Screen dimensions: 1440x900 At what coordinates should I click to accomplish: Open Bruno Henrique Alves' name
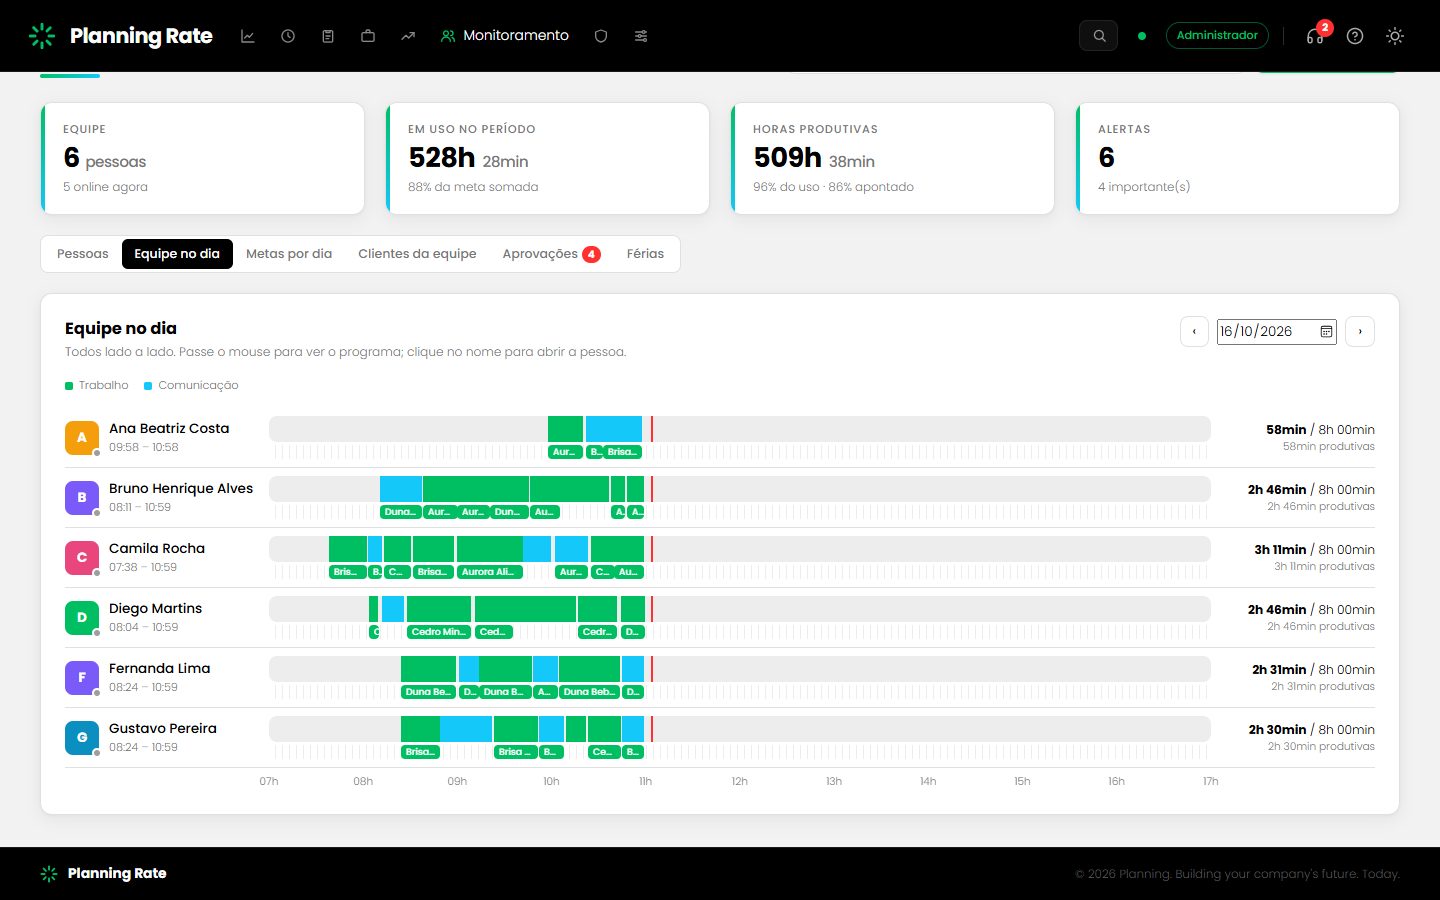pos(181,488)
